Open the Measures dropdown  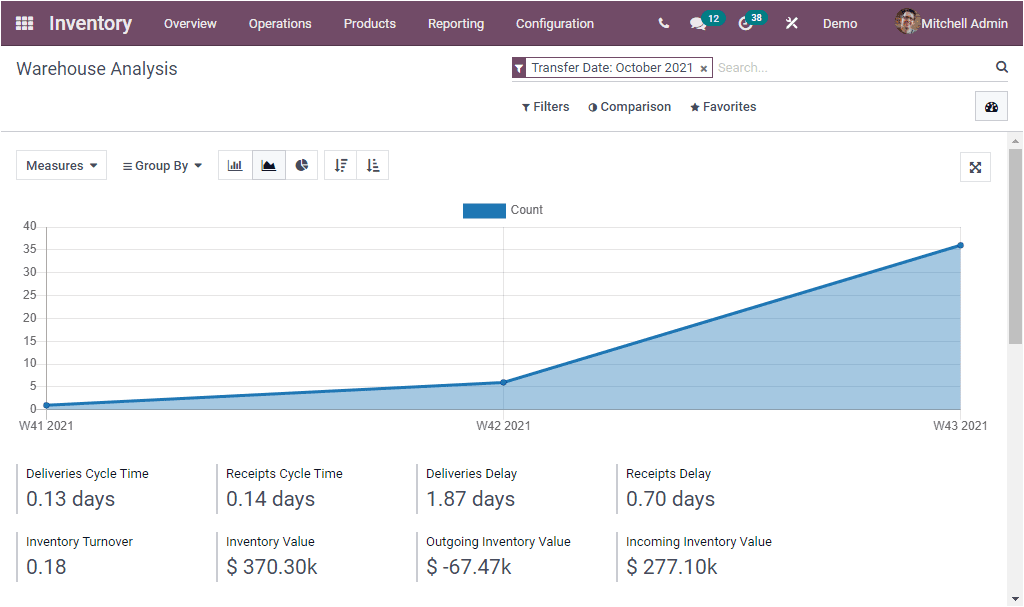click(61, 164)
